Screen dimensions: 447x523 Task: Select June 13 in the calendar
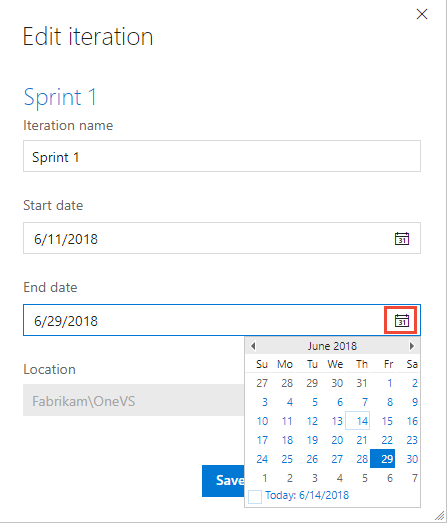pyautogui.click(x=337, y=421)
